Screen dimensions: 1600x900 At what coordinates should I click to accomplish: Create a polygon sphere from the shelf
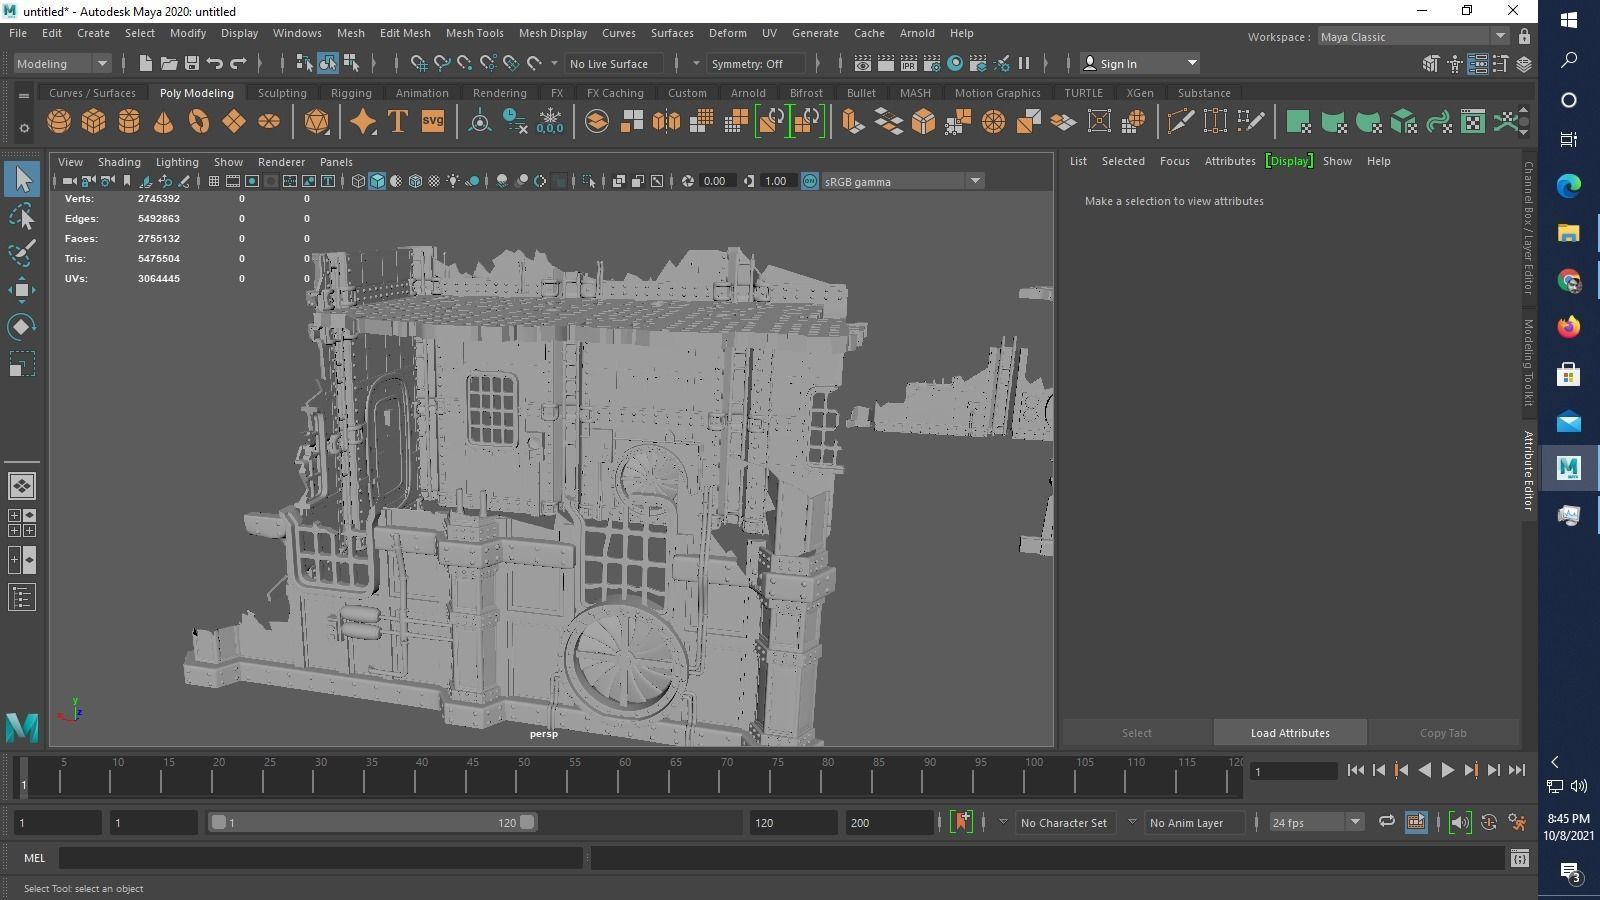(59, 122)
